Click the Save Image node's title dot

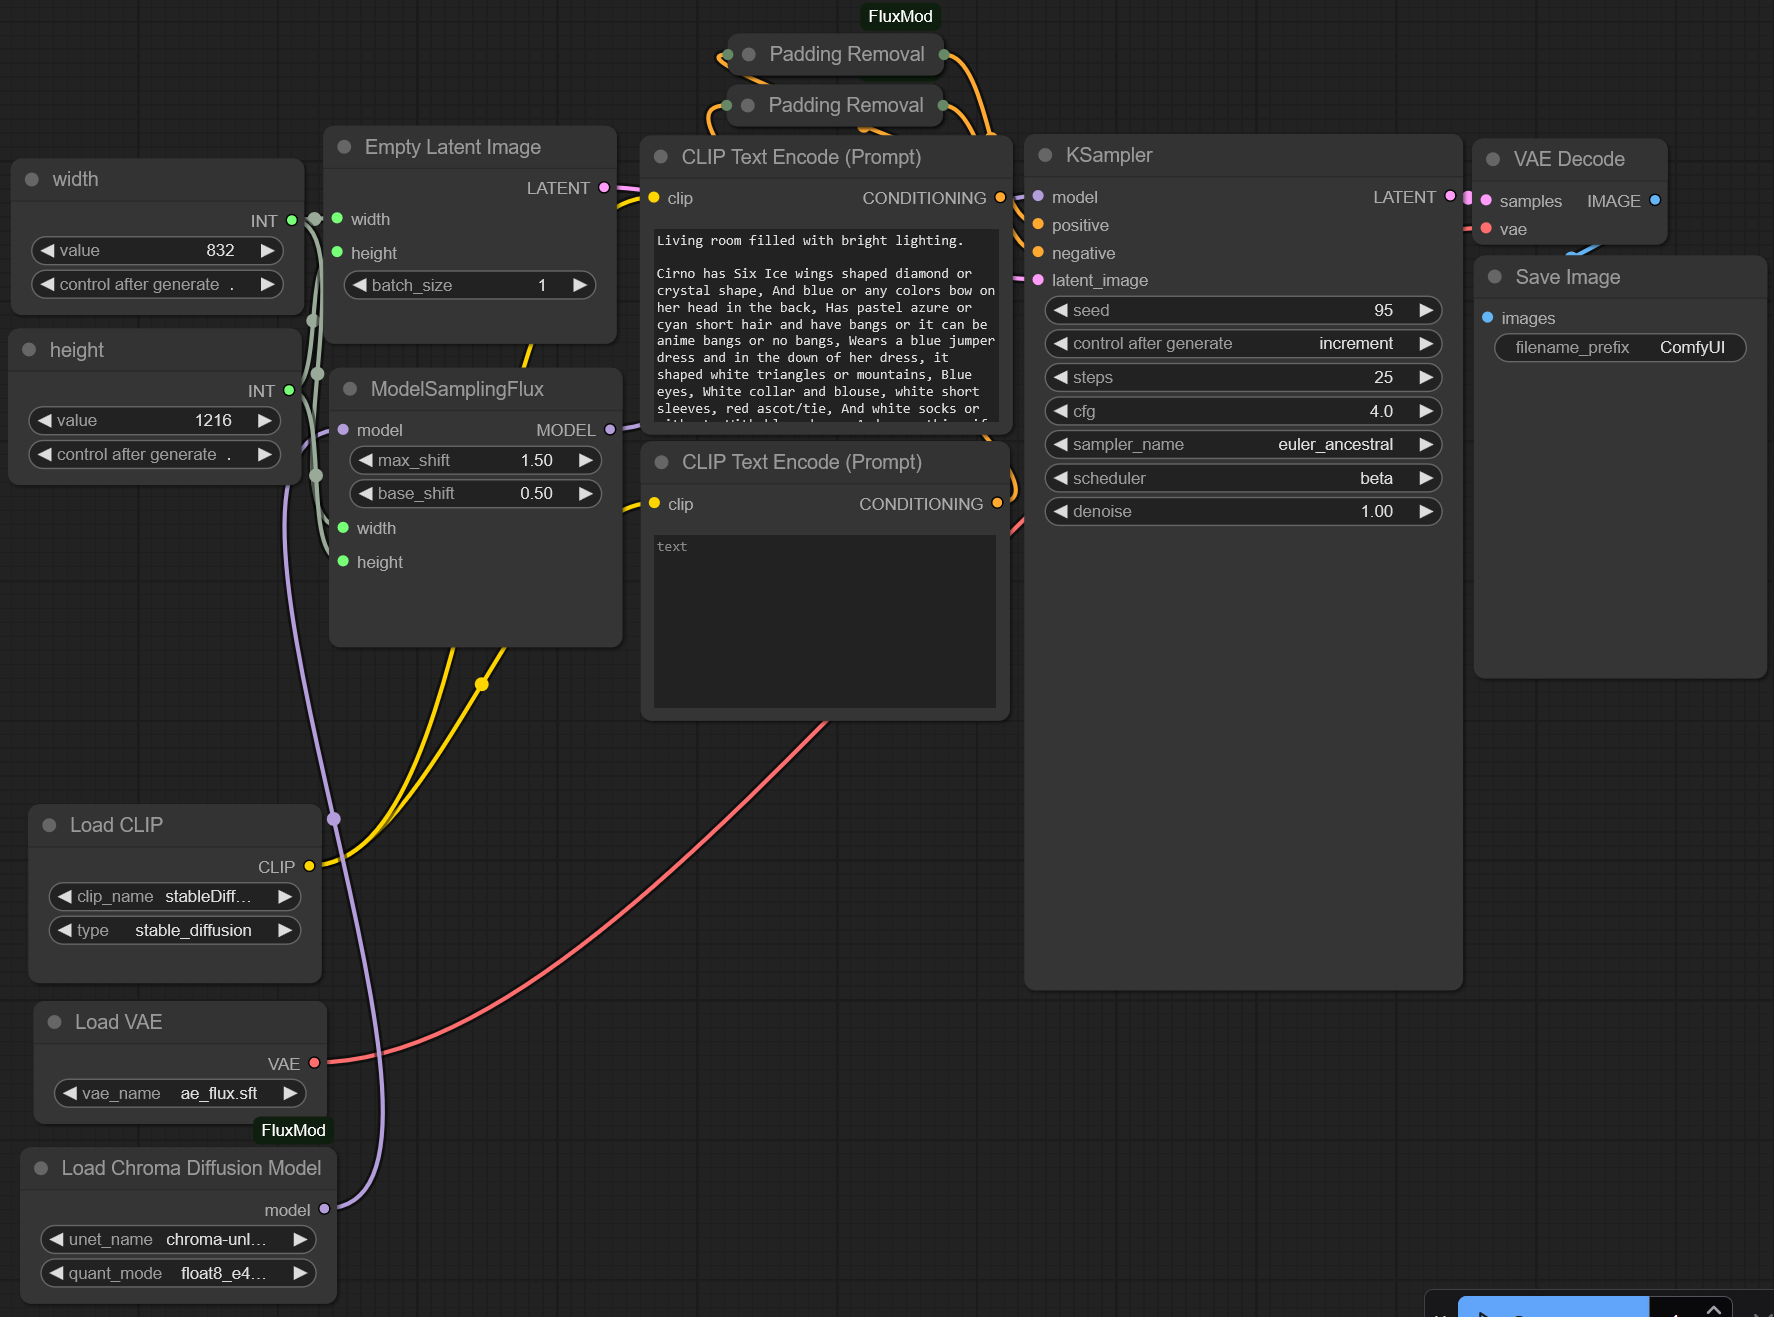1495,277
